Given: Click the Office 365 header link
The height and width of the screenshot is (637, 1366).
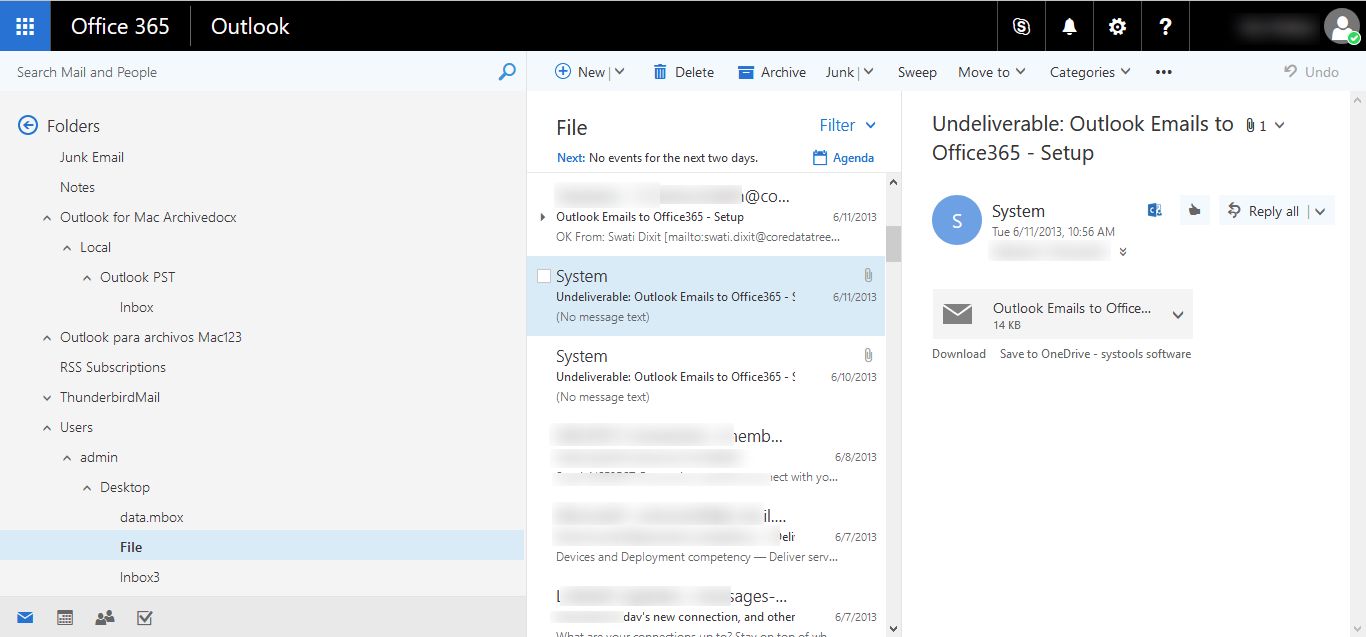Looking at the screenshot, I should pyautogui.click(x=120, y=26).
